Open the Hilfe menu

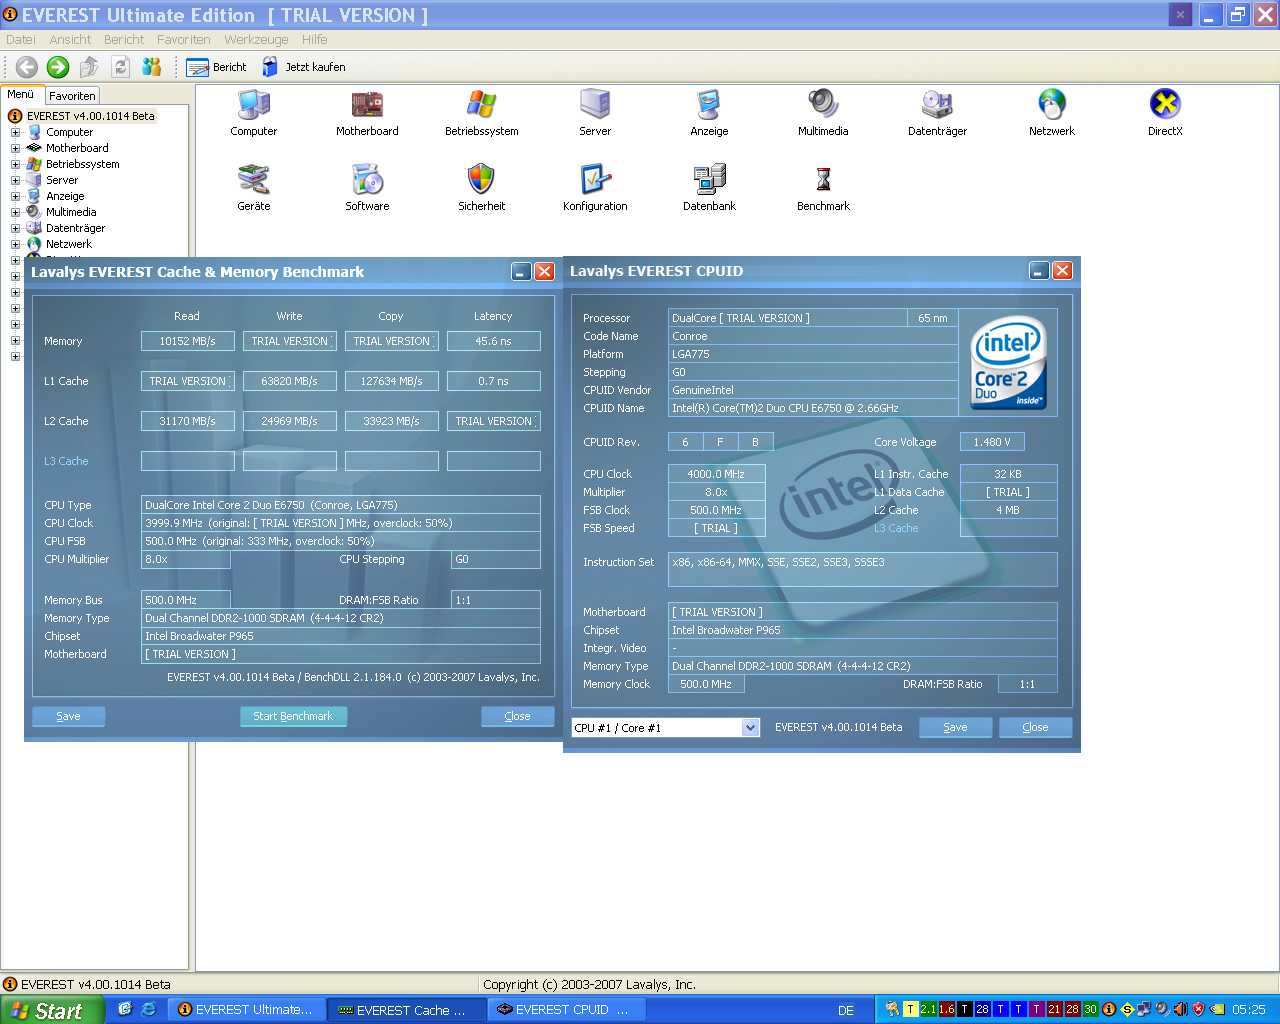315,40
